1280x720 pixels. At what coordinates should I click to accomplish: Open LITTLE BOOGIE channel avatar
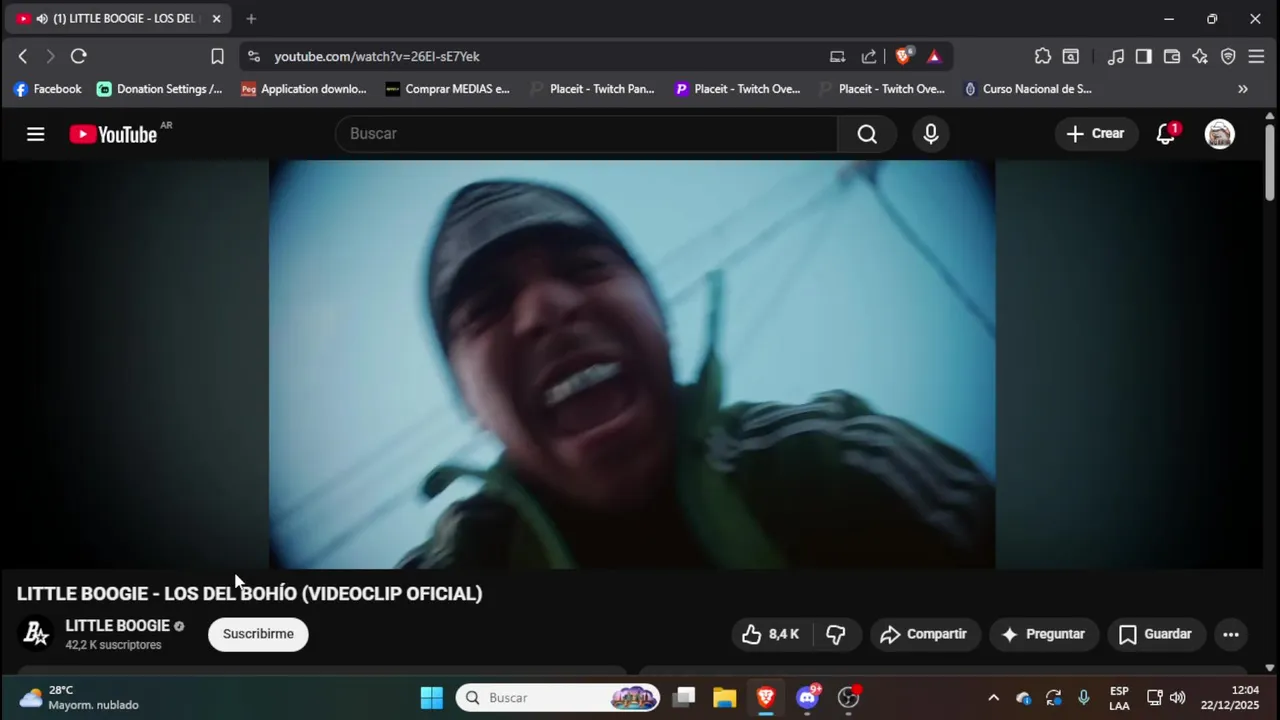point(36,634)
